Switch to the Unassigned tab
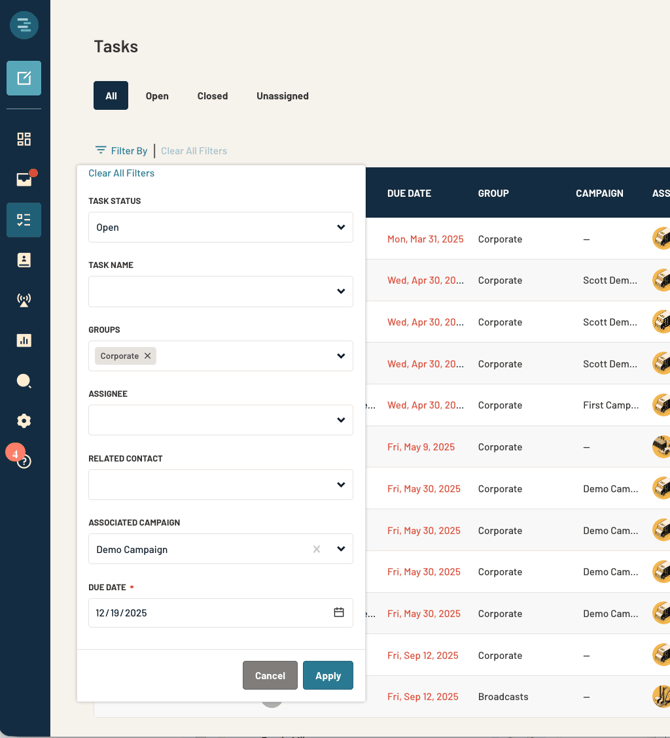This screenshot has width=670, height=738. pos(282,96)
